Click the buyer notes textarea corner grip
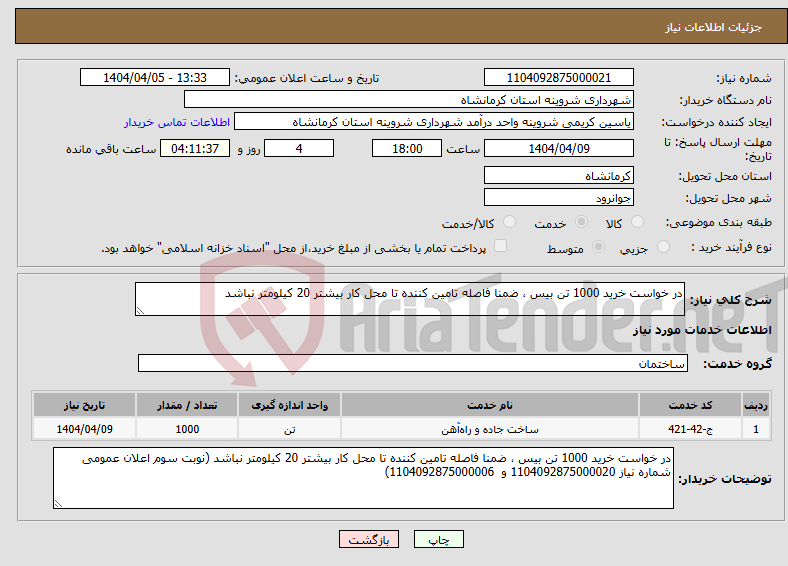 click(x=58, y=504)
